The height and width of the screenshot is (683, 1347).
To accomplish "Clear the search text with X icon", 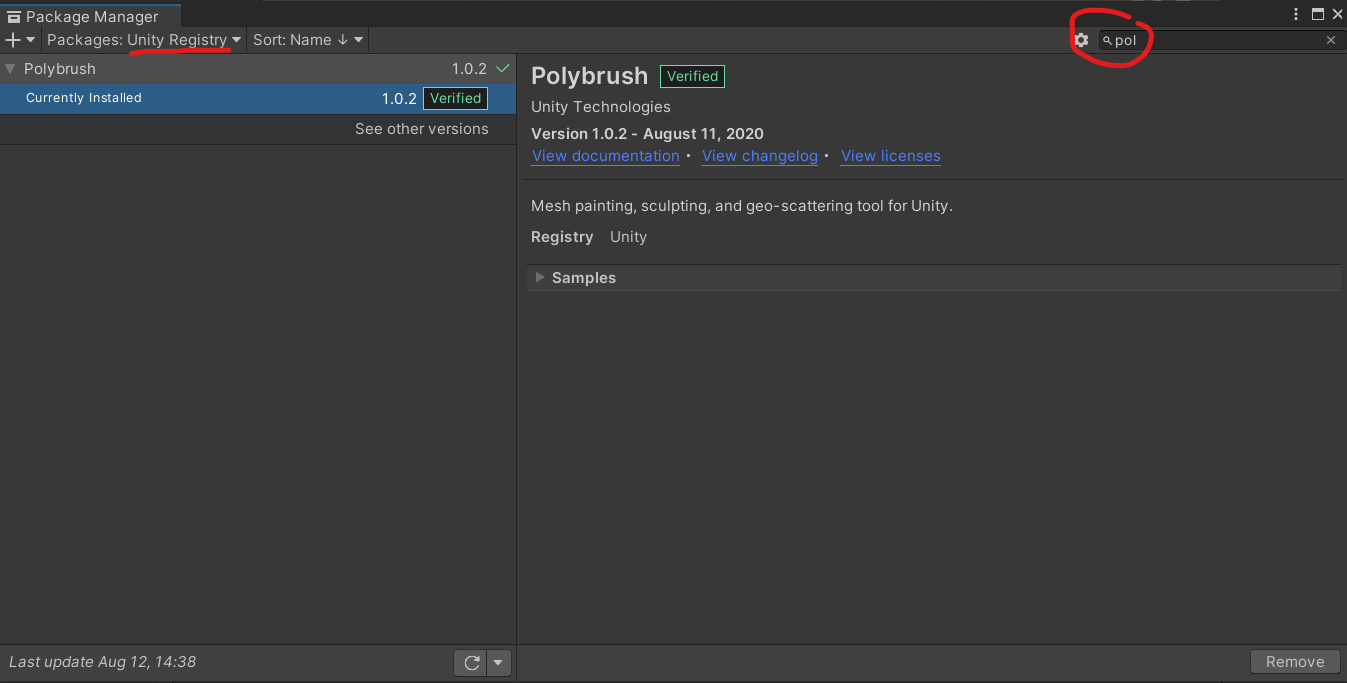I will (x=1331, y=40).
